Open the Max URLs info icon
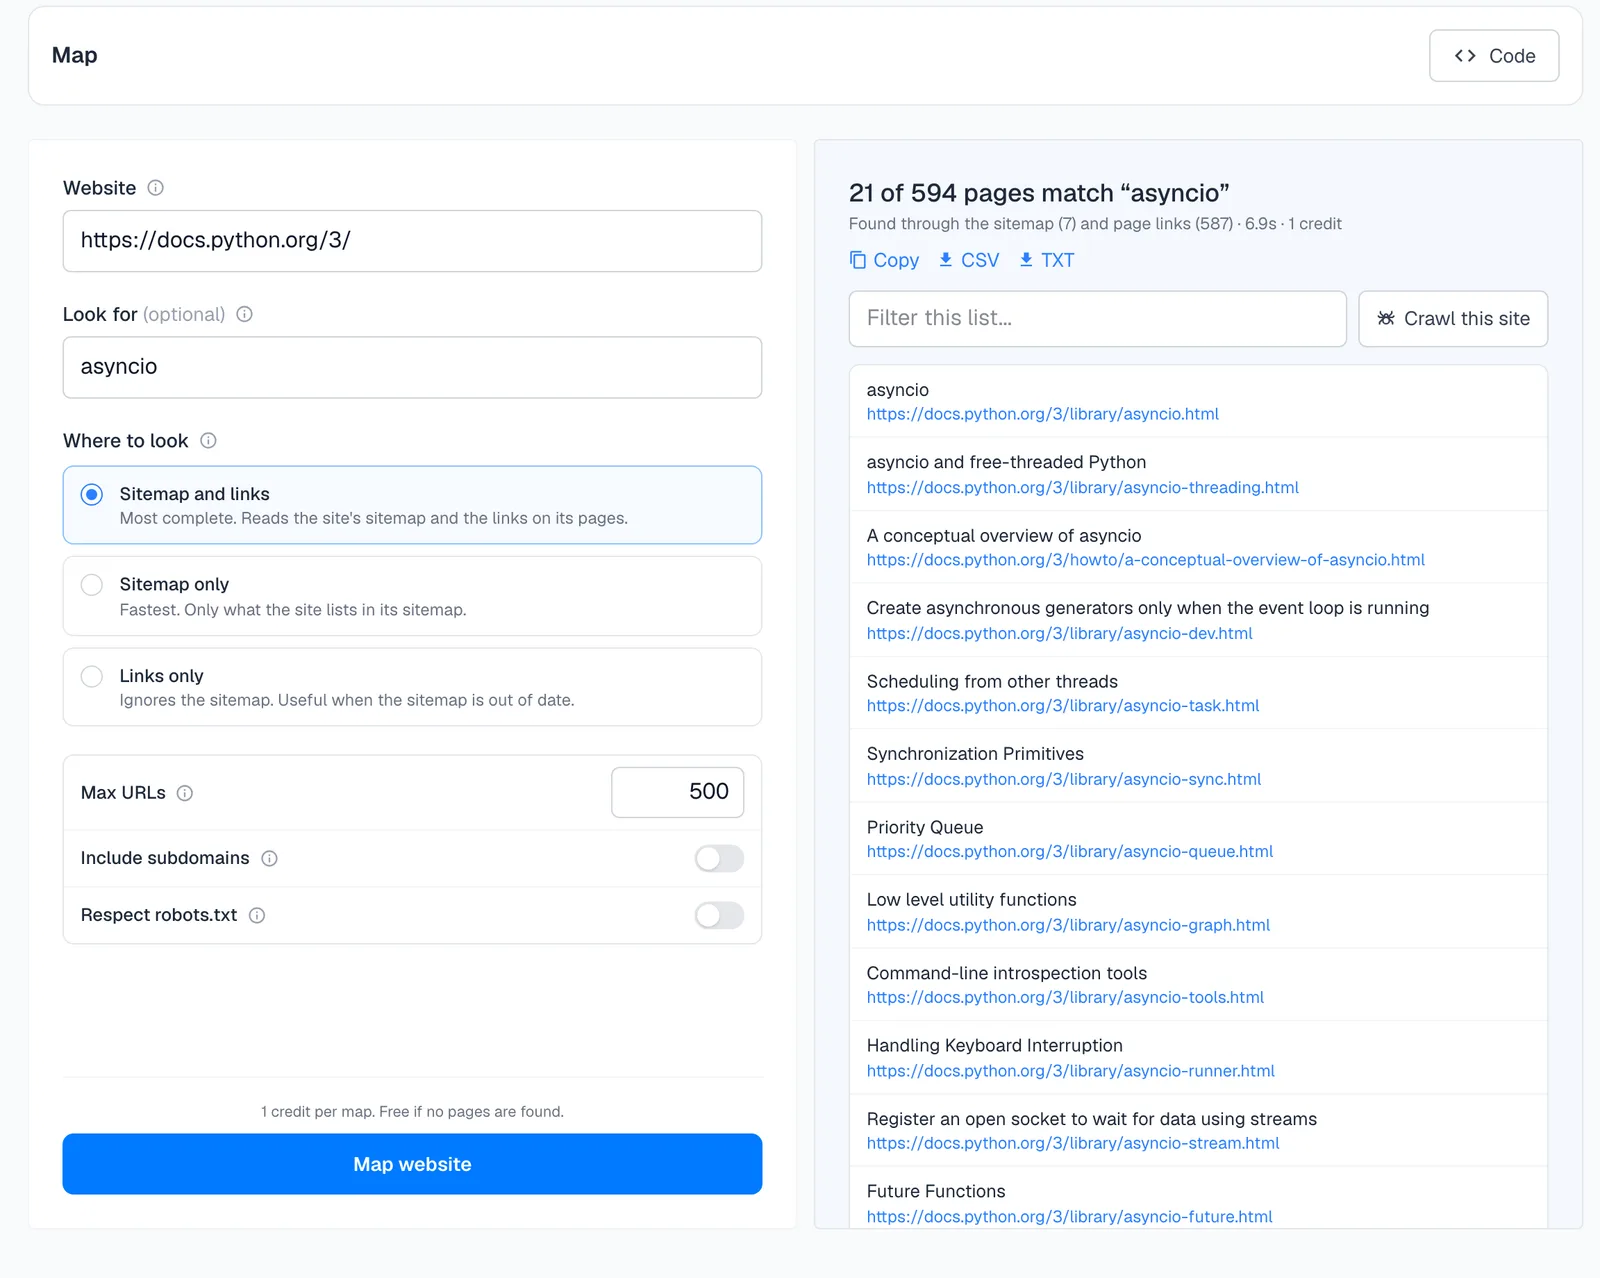Viewport: 1600px width, 1278px height. click(185, 793)
